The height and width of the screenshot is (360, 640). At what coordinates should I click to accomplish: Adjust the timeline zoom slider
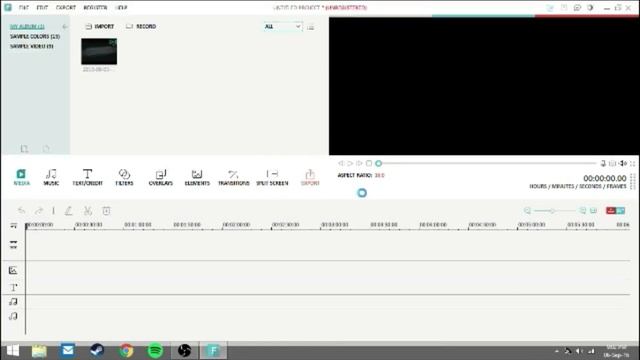point(555,211)
